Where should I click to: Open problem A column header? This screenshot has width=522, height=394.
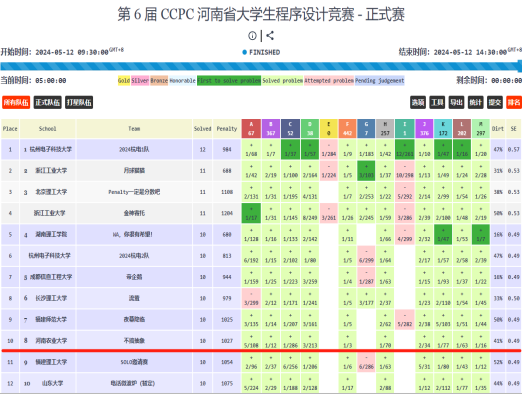pos(251,129)
